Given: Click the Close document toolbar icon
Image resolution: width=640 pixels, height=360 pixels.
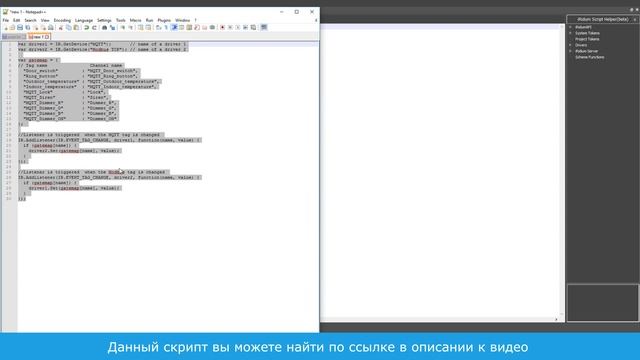Looking at the screenshot, I should (36, 27).
